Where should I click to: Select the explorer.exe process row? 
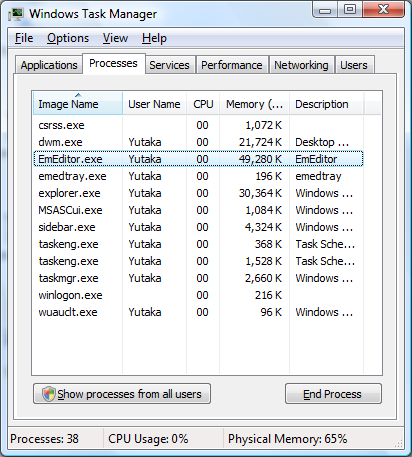198,193
